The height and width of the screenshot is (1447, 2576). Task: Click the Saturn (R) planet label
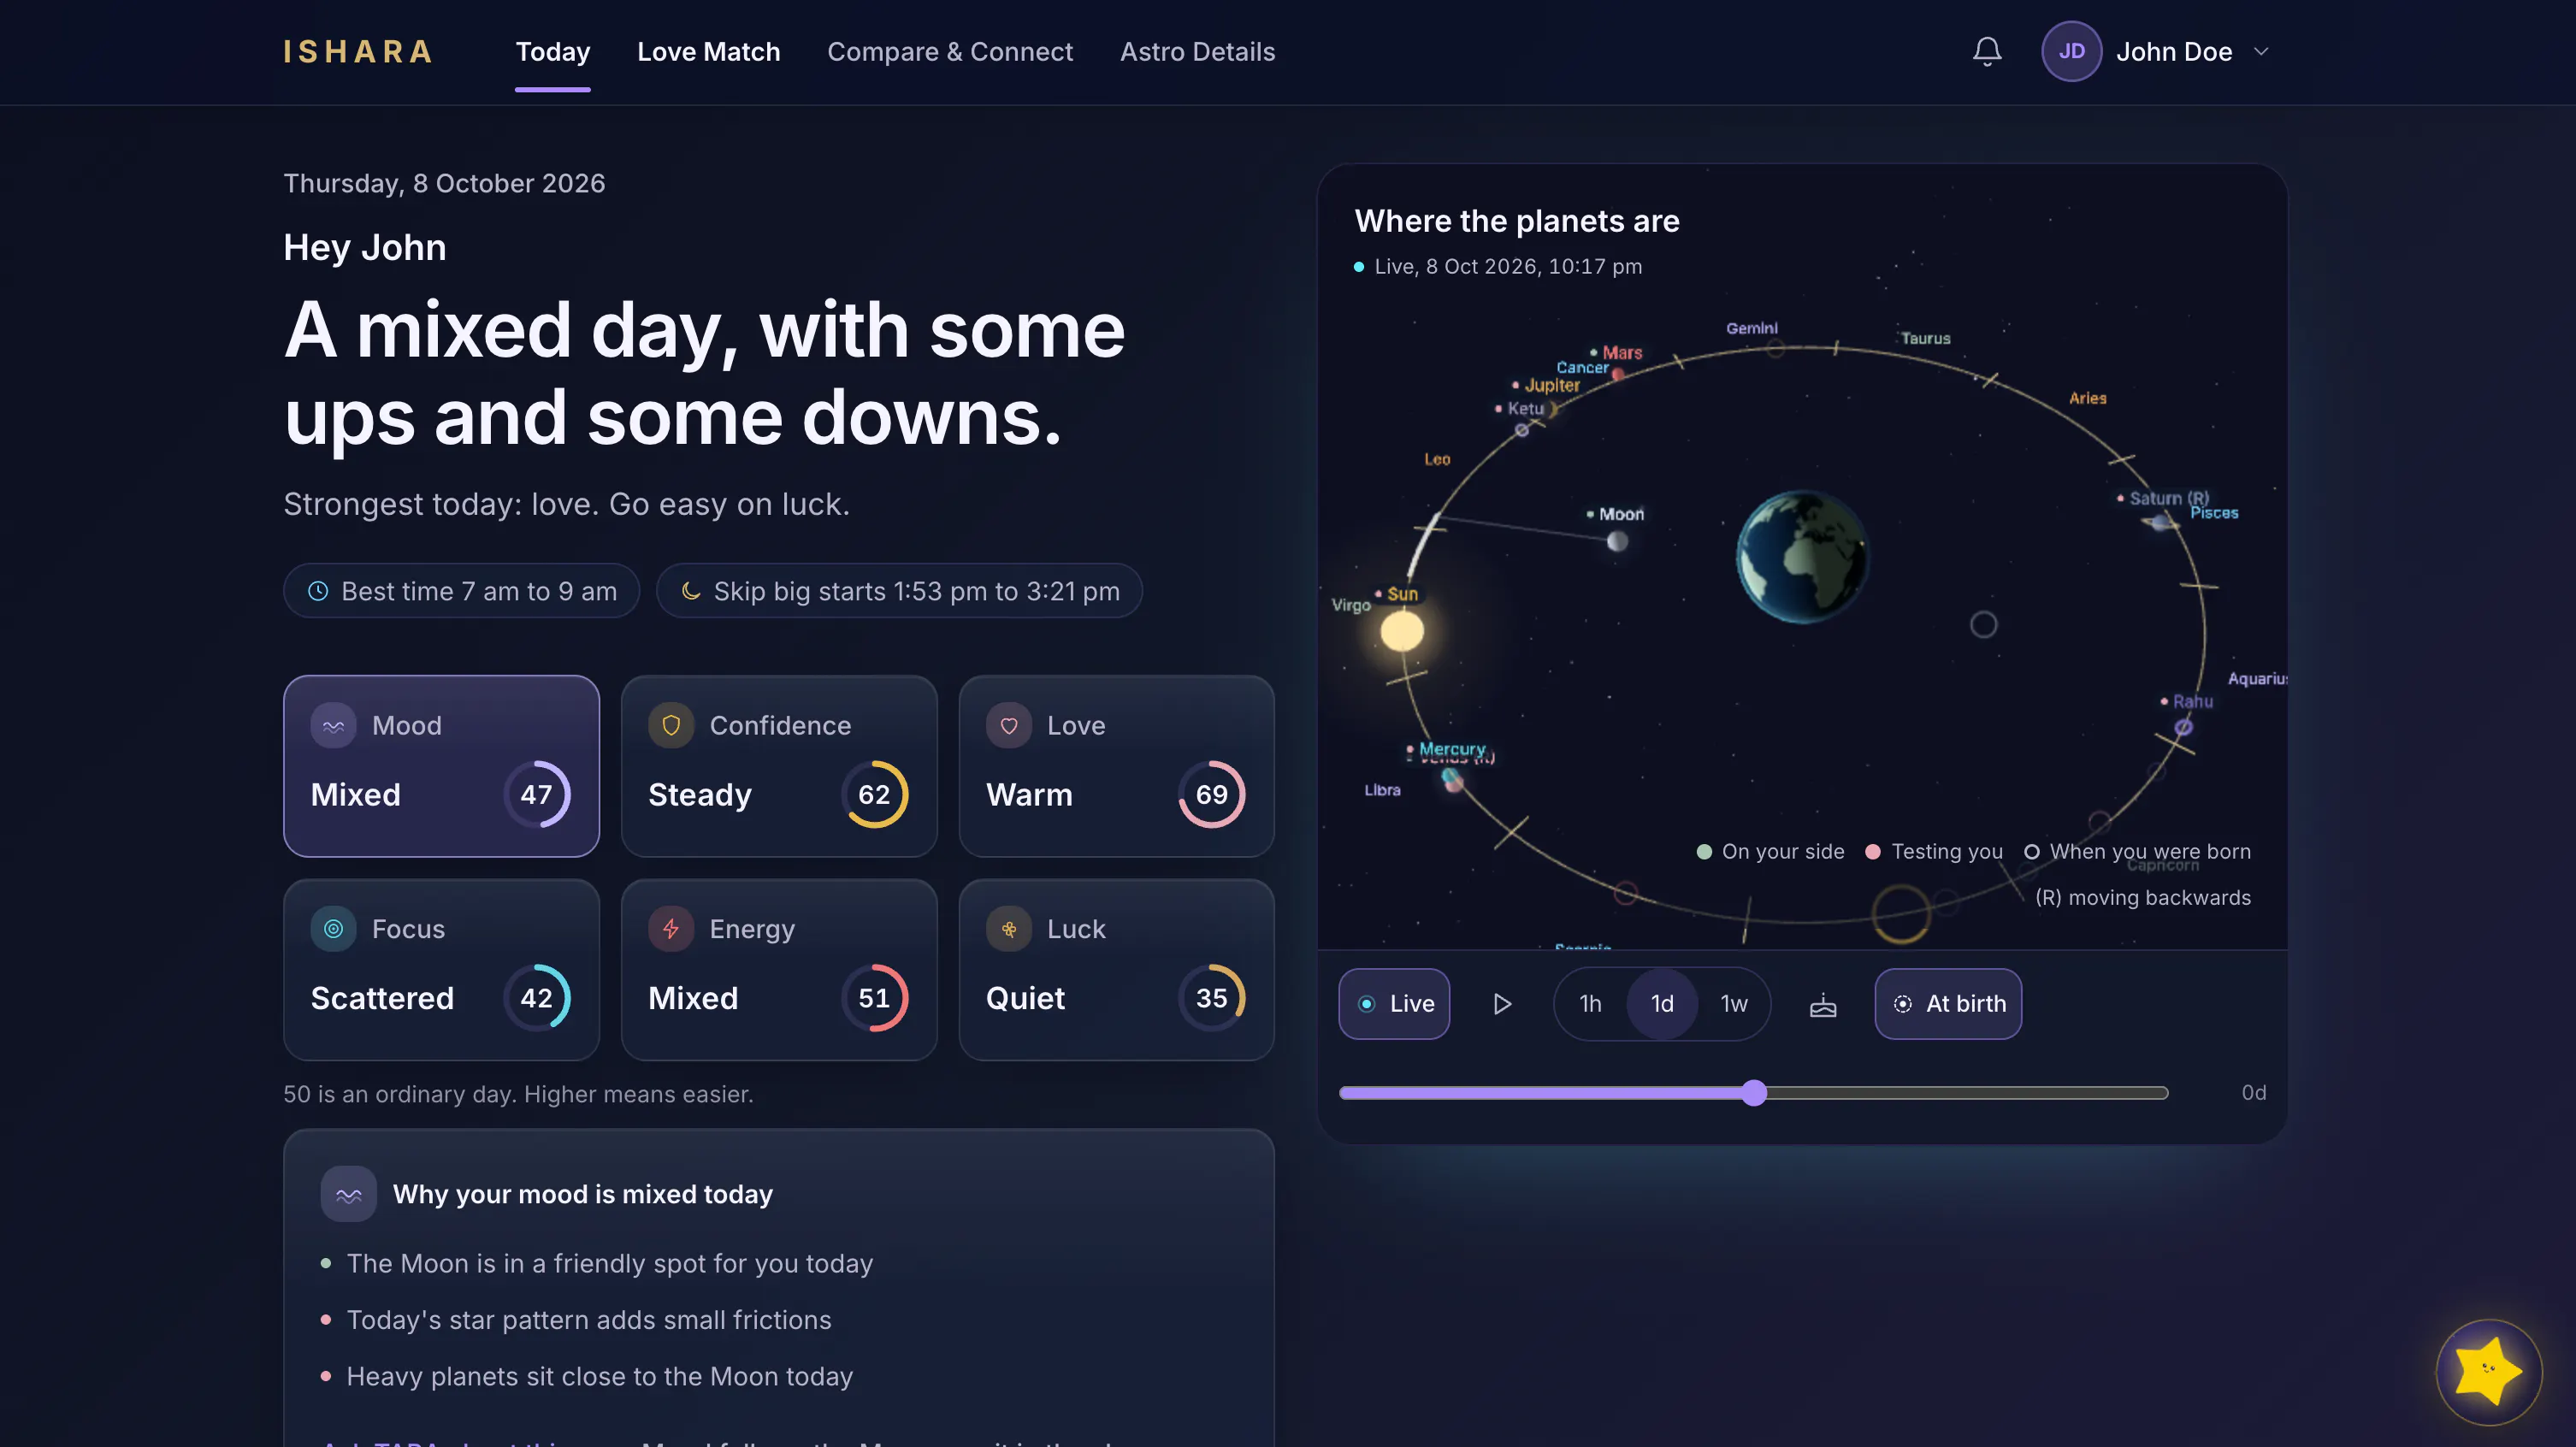point(2163,498)
